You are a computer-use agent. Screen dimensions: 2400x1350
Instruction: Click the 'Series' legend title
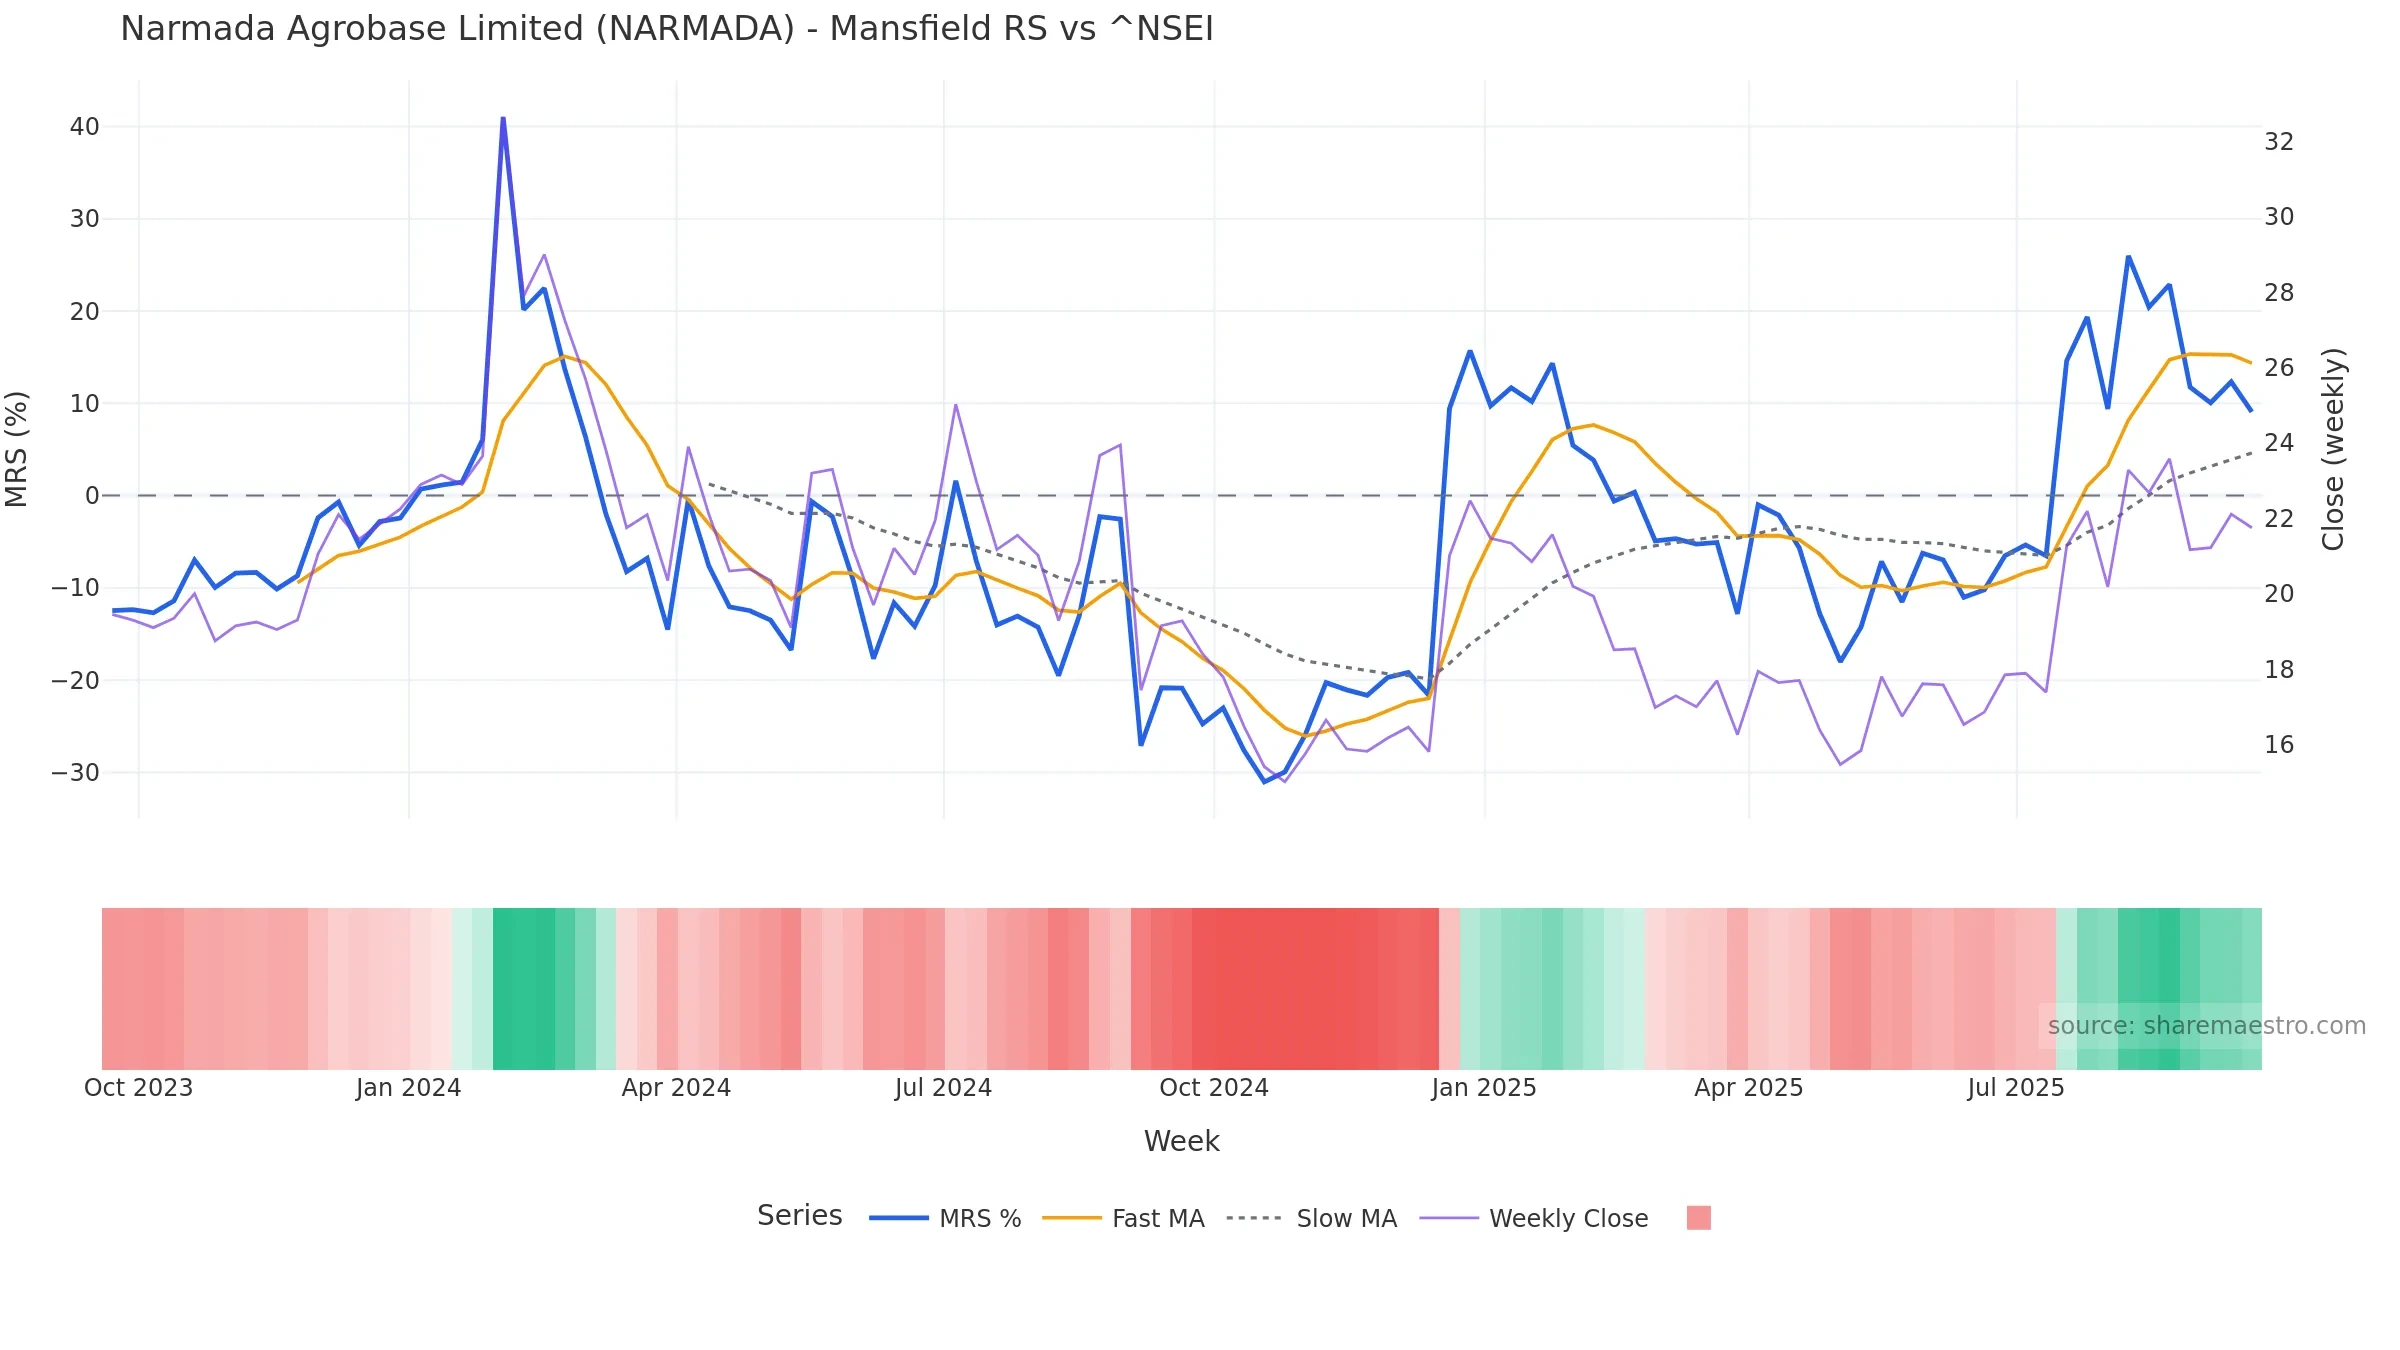pos(799,1216)
